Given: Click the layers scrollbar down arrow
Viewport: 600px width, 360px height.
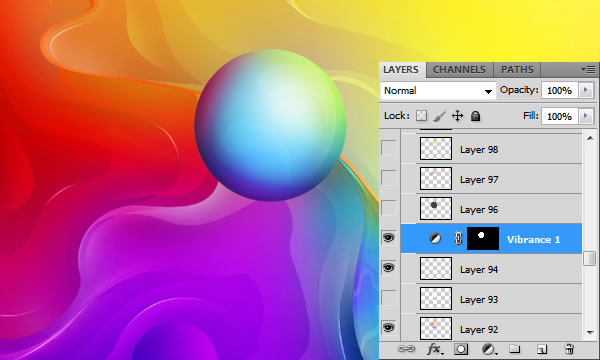Looking at the screenshot, I should (x=590, y=332).
